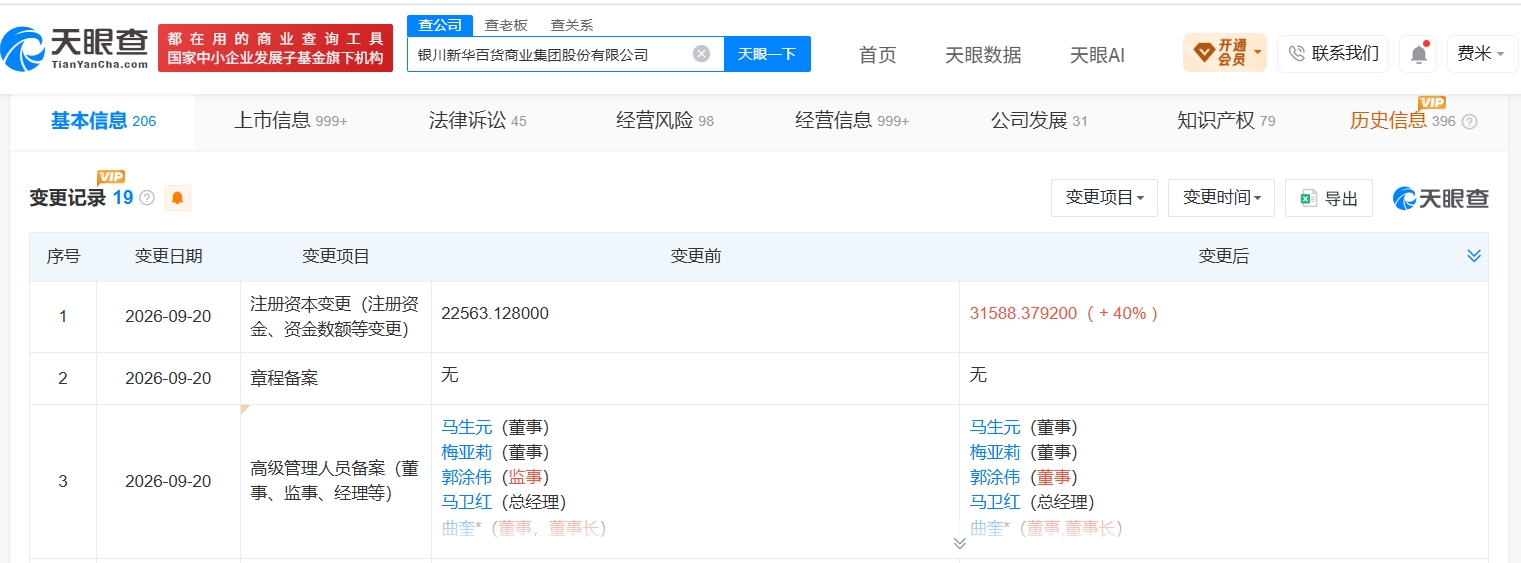Click the red banner about 商业查询工具
This screenshot has height=563, width=1521.
point(275,48)
